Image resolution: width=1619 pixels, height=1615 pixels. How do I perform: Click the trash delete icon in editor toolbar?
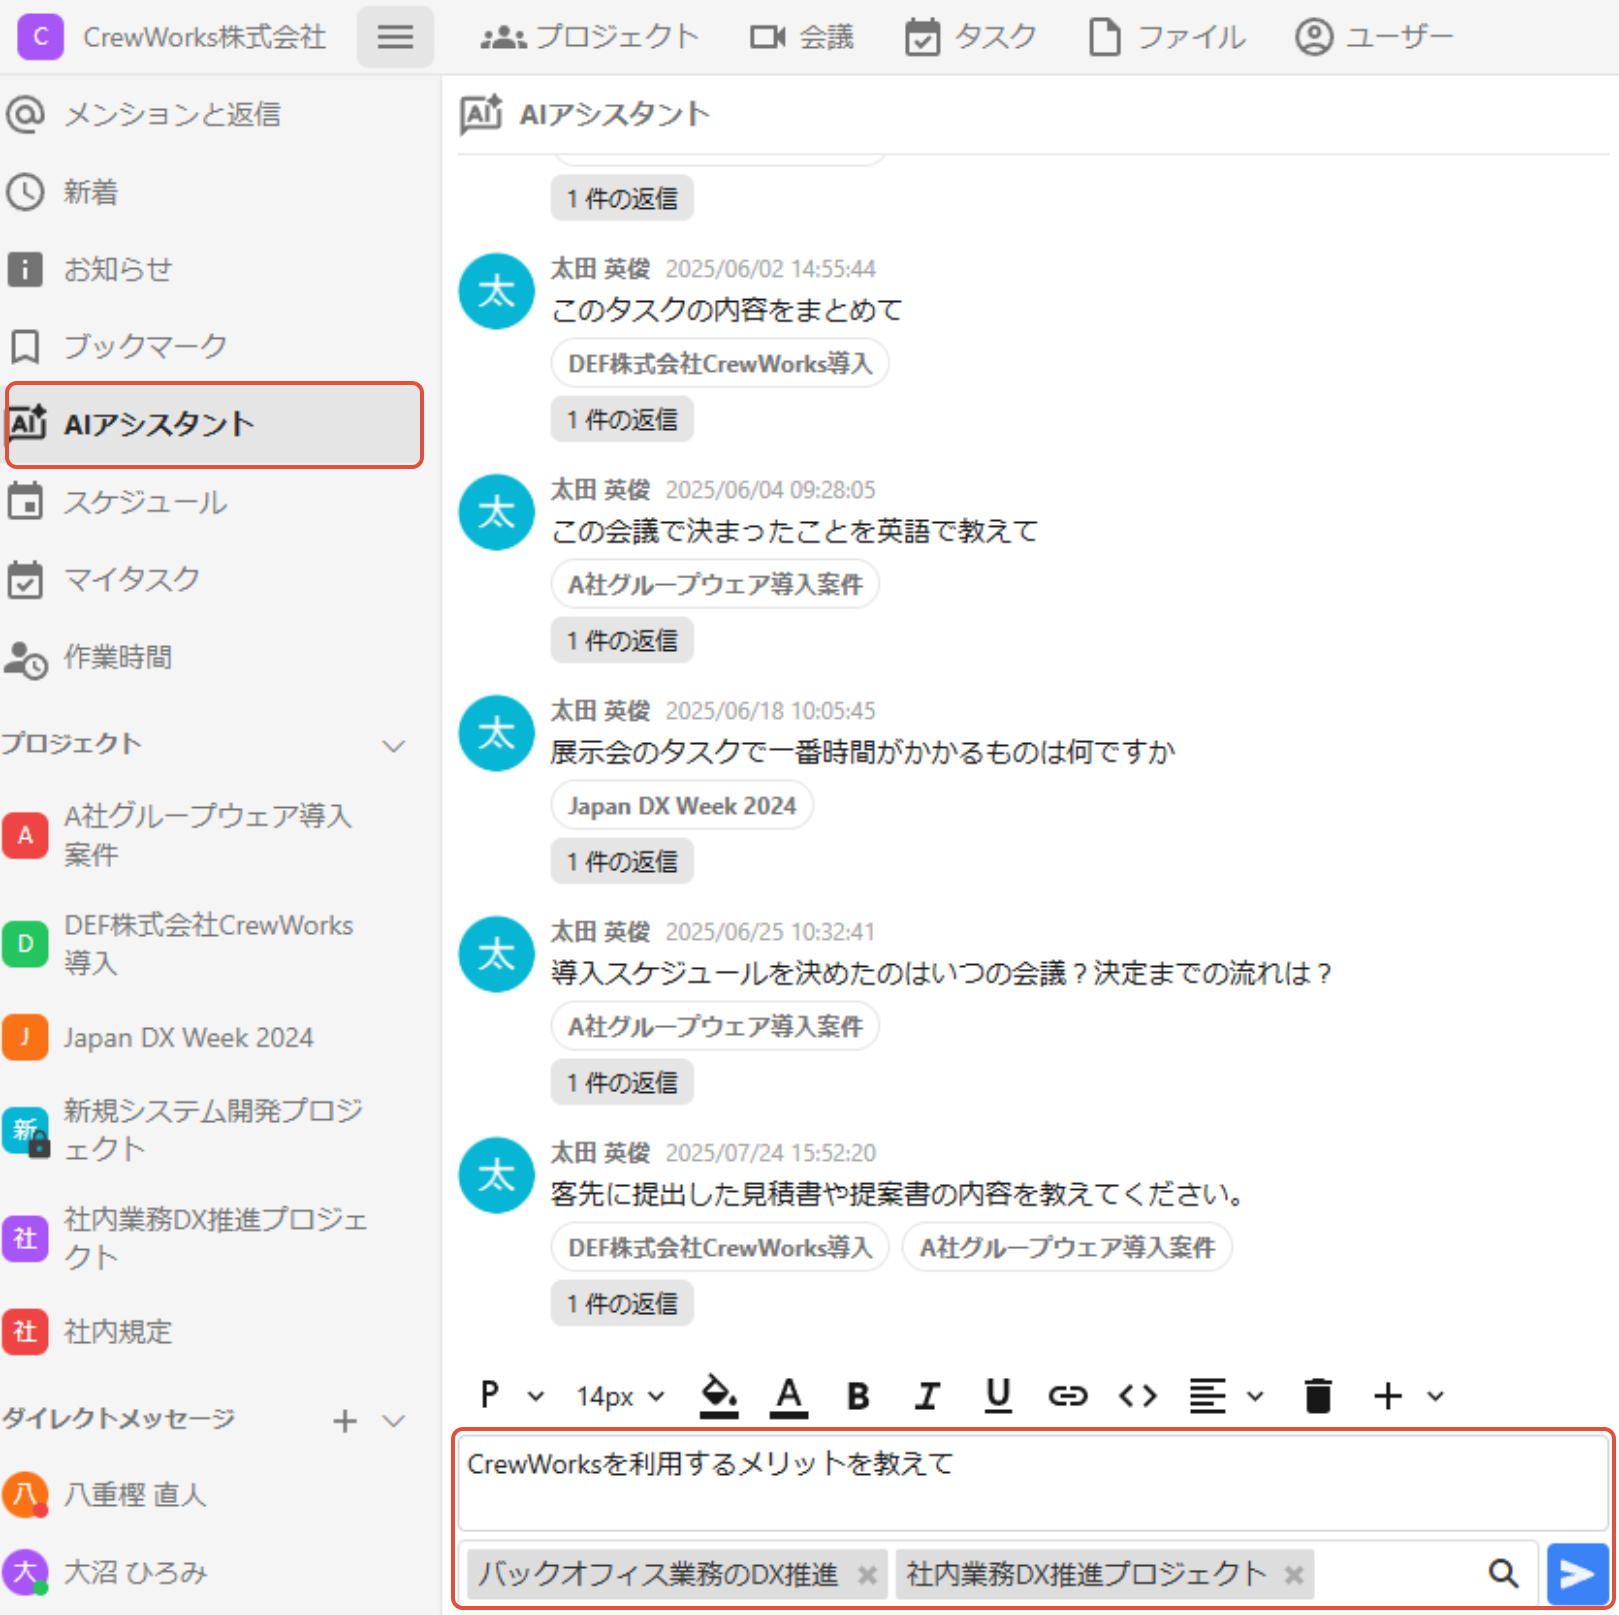[x=1318, y=1395]
